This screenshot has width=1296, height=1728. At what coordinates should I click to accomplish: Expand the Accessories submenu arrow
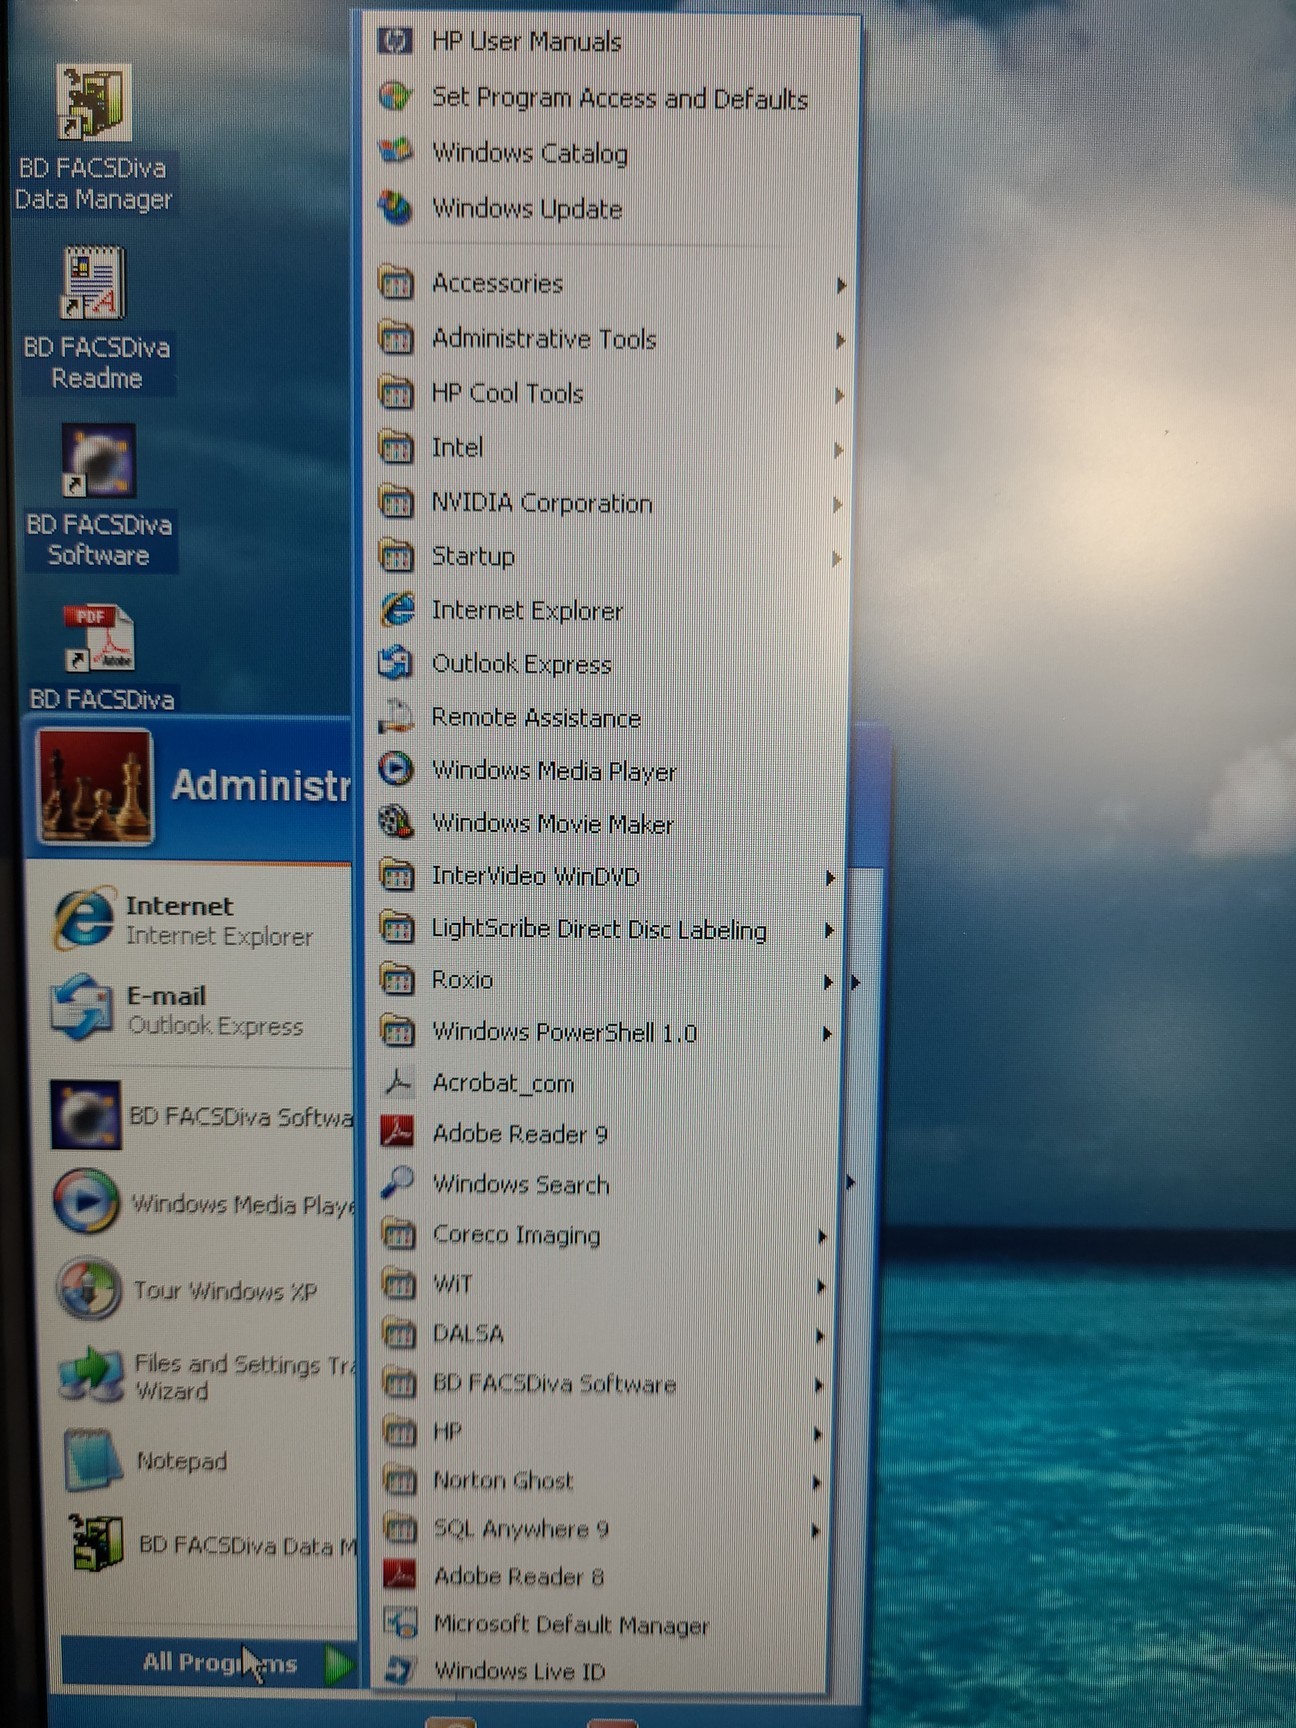841,286
